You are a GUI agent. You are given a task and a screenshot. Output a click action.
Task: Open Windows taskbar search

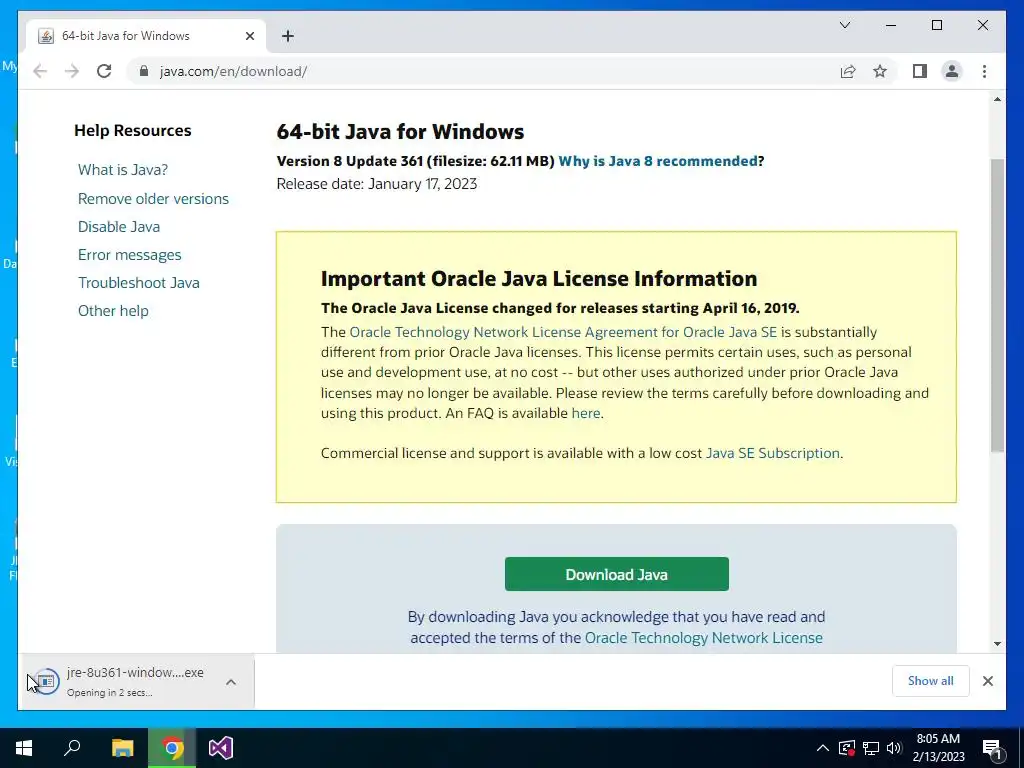pyautogui.click(x=72, y=748)
